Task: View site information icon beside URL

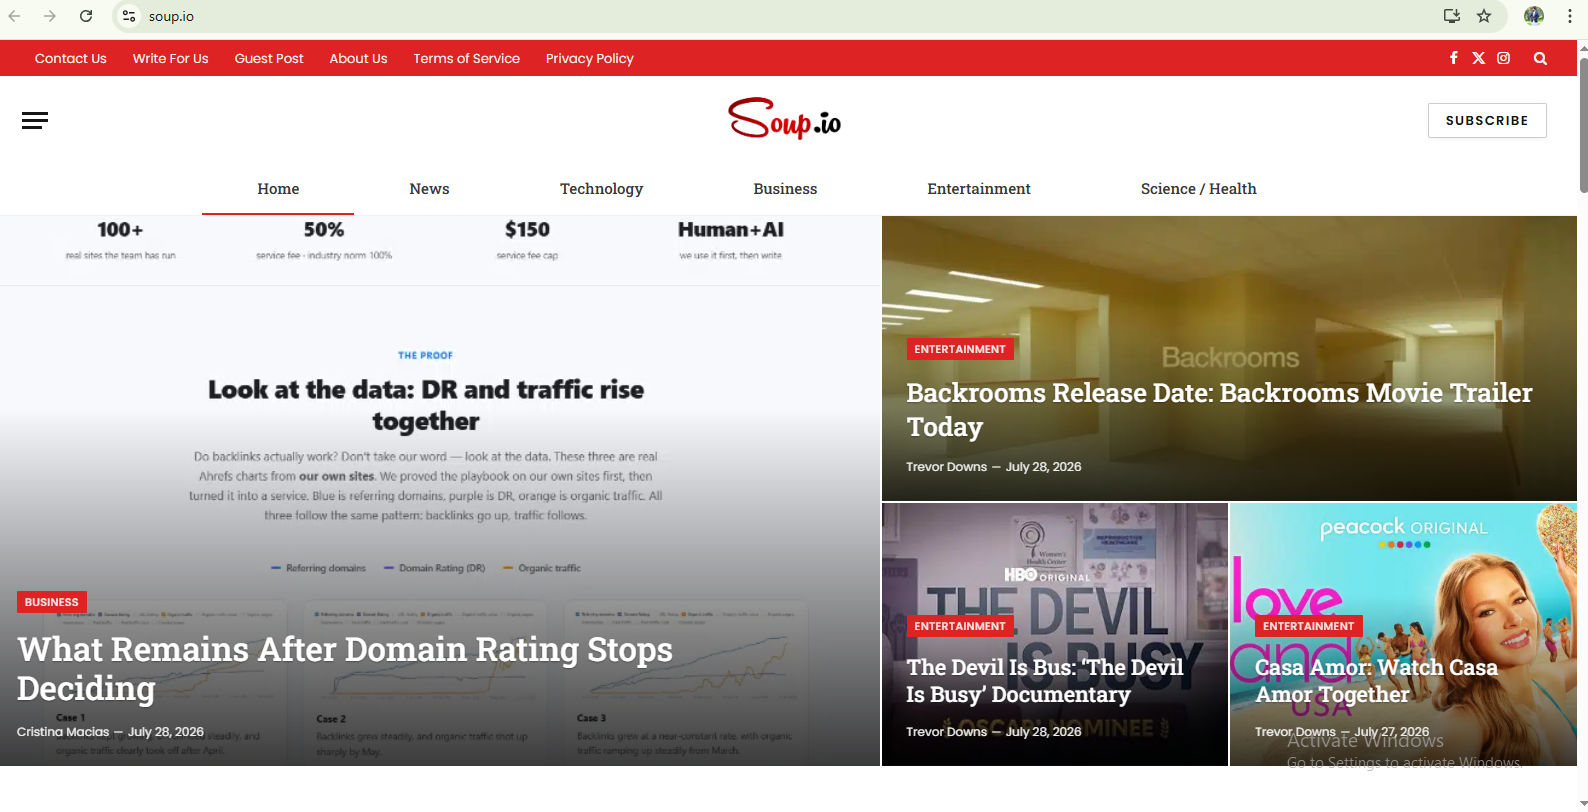Action: pos(129,16)
